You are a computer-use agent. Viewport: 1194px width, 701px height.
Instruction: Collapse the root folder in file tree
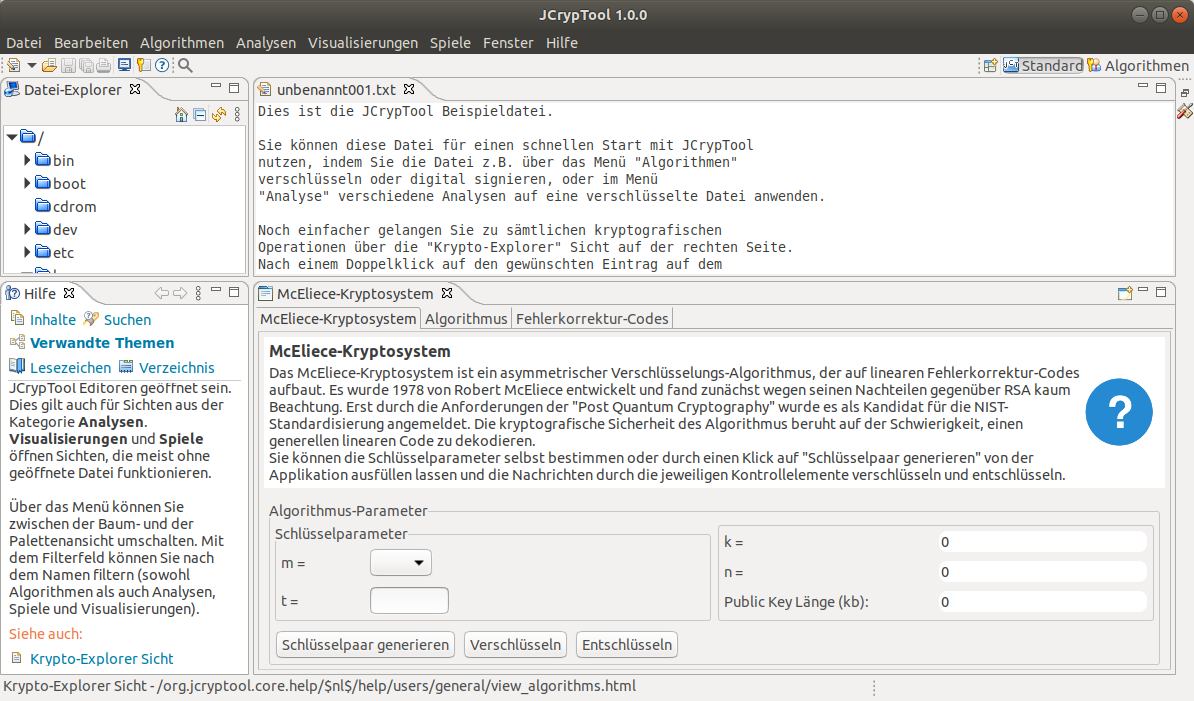point(11,137)
